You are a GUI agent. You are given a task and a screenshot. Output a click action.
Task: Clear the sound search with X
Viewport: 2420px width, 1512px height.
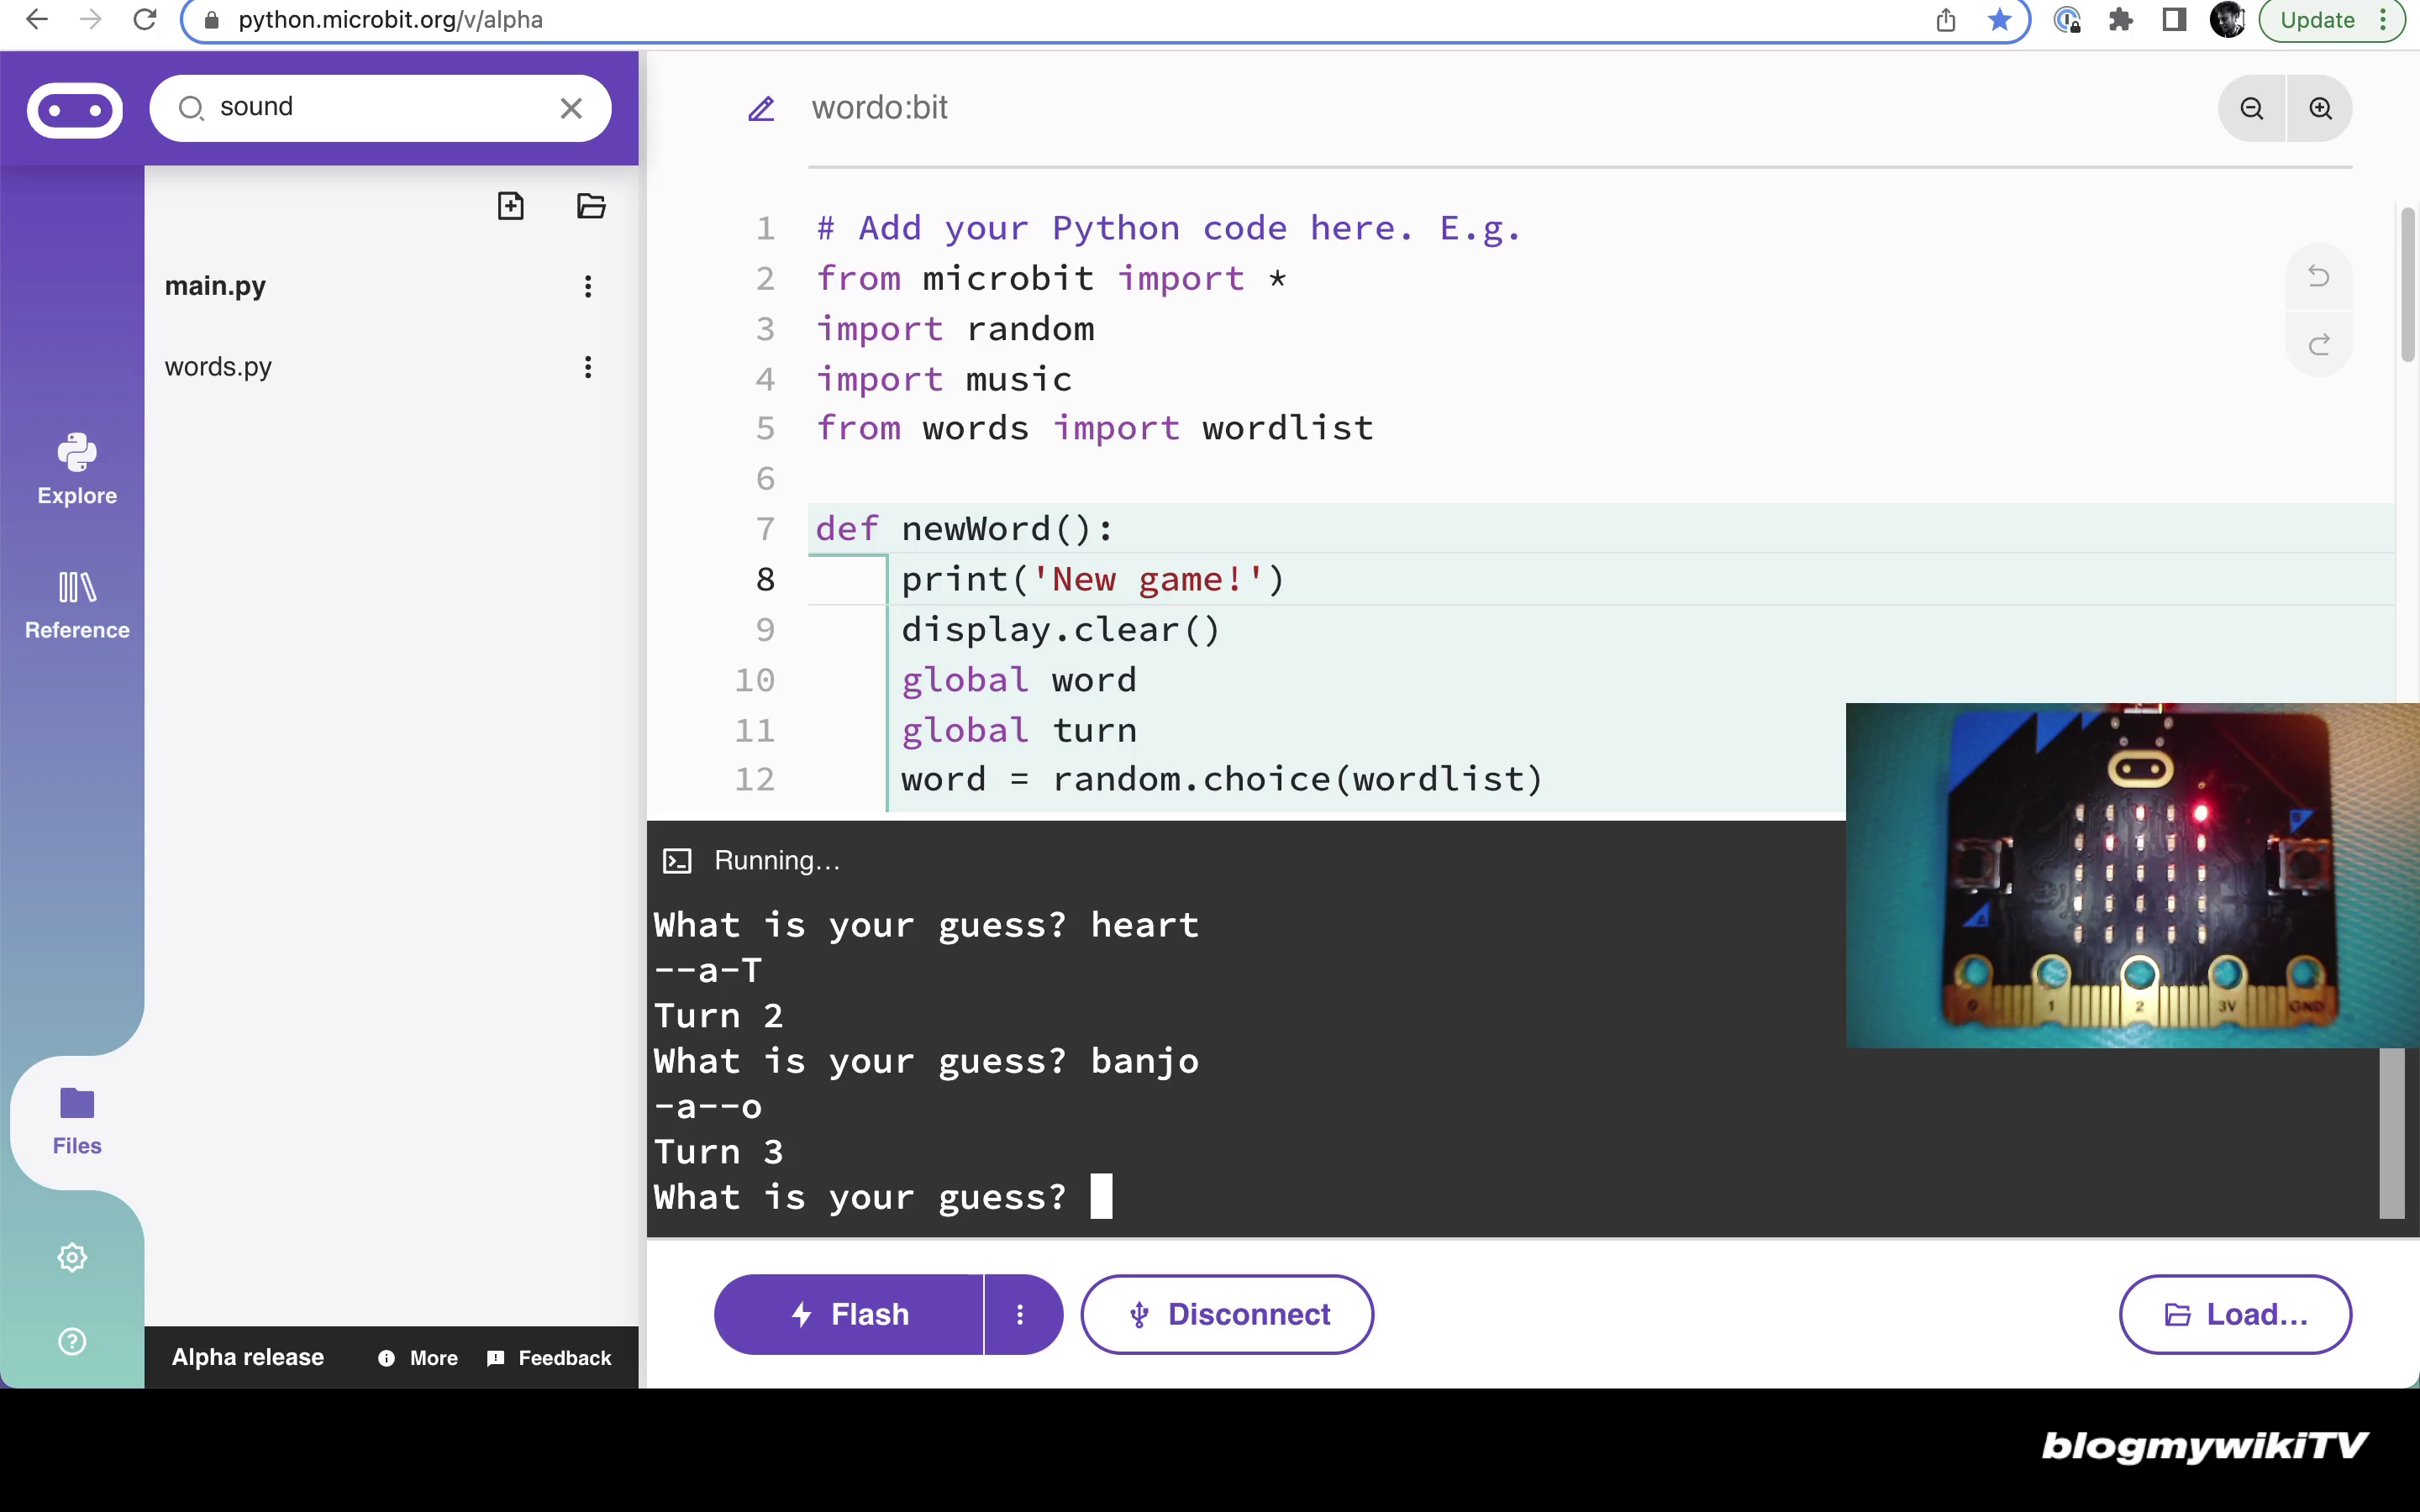click(571, 108)
